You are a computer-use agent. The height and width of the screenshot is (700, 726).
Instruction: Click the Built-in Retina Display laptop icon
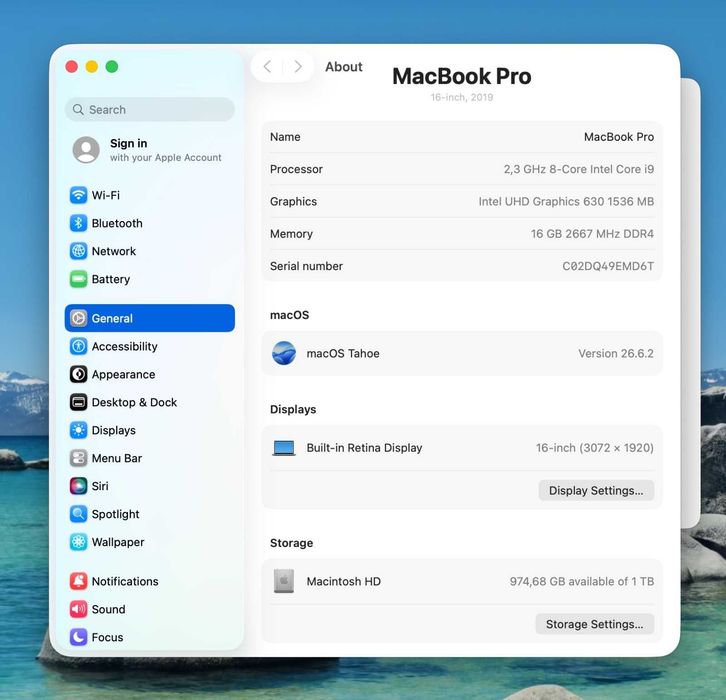pos(284,448)
